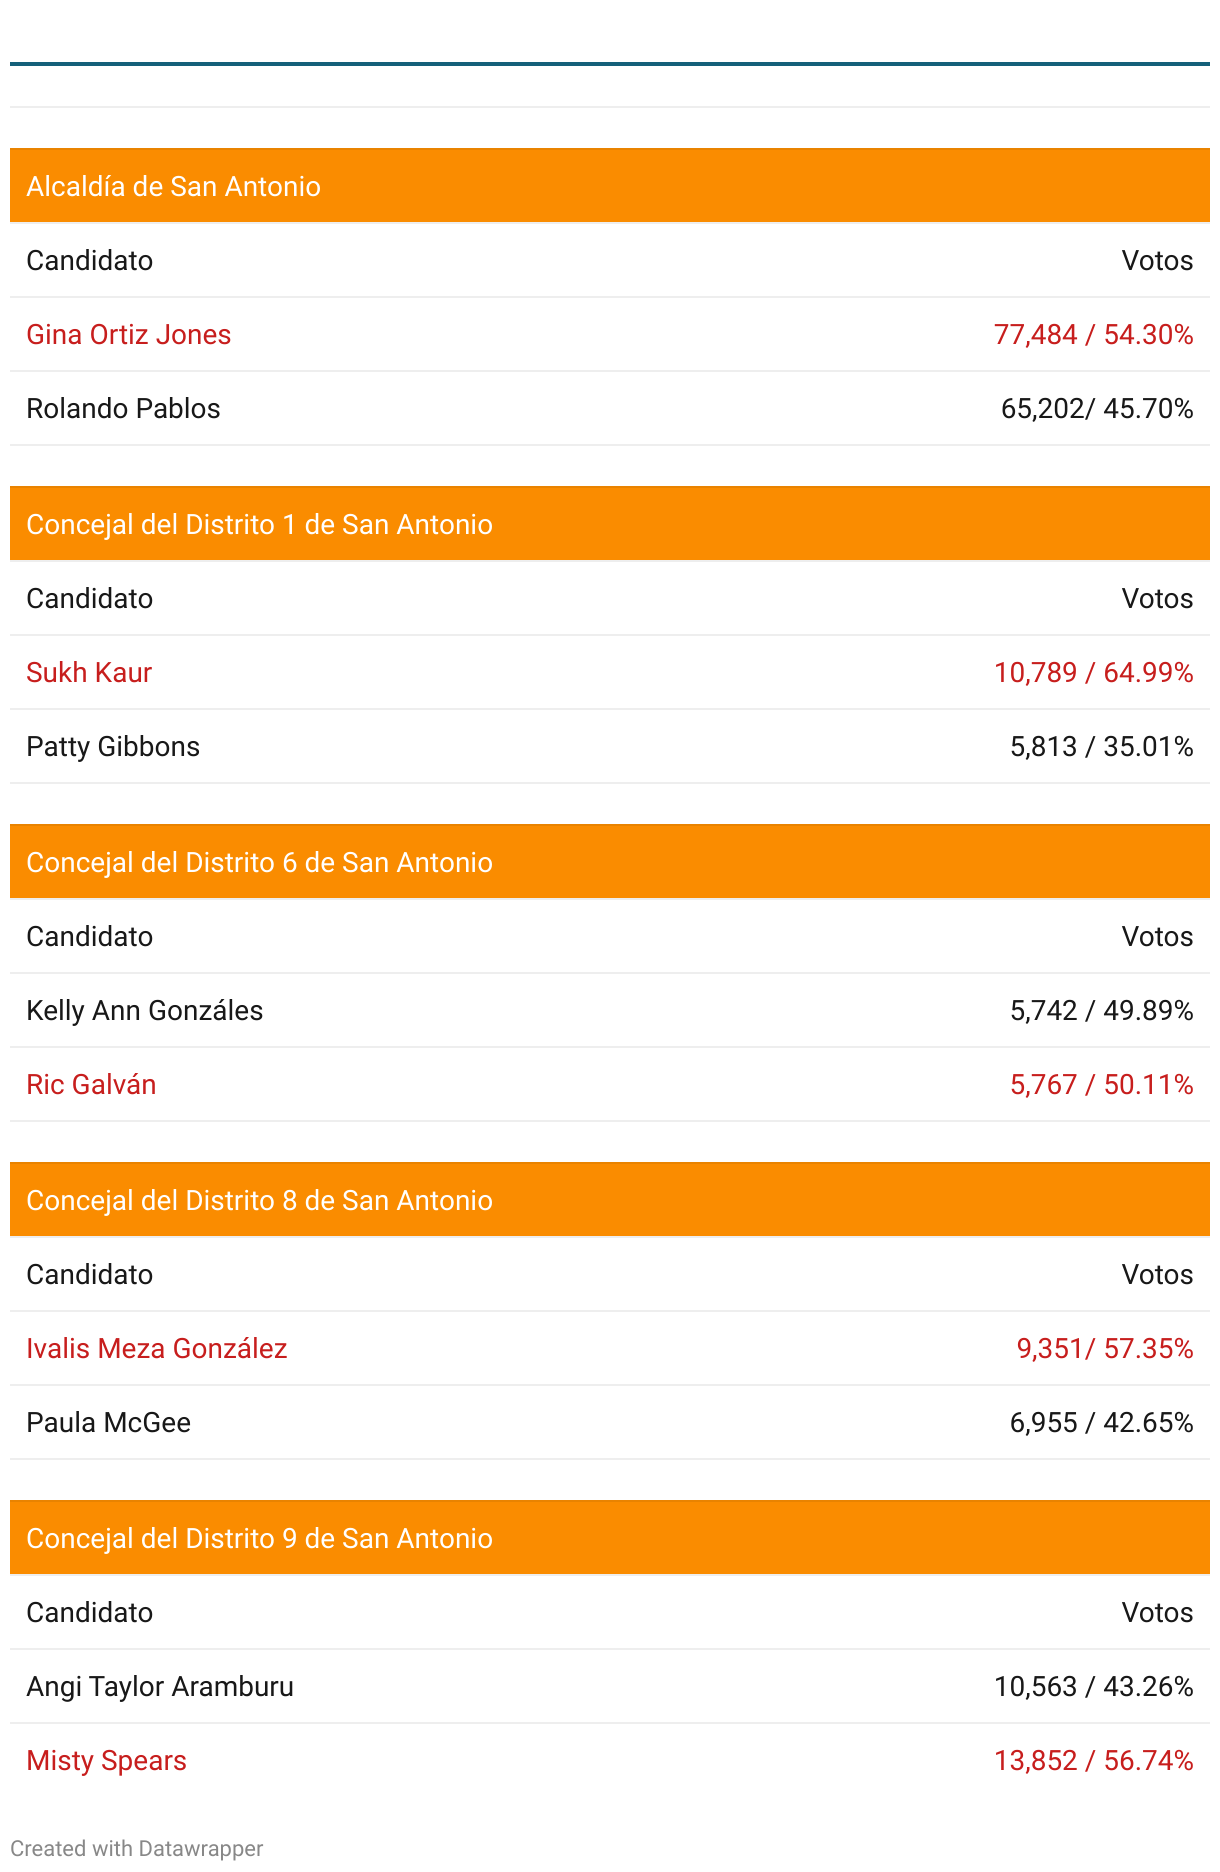Select Gina Ortiz Jones candidate row
This screenshot has height=1872, width=1220.
(x=610, y=334)
